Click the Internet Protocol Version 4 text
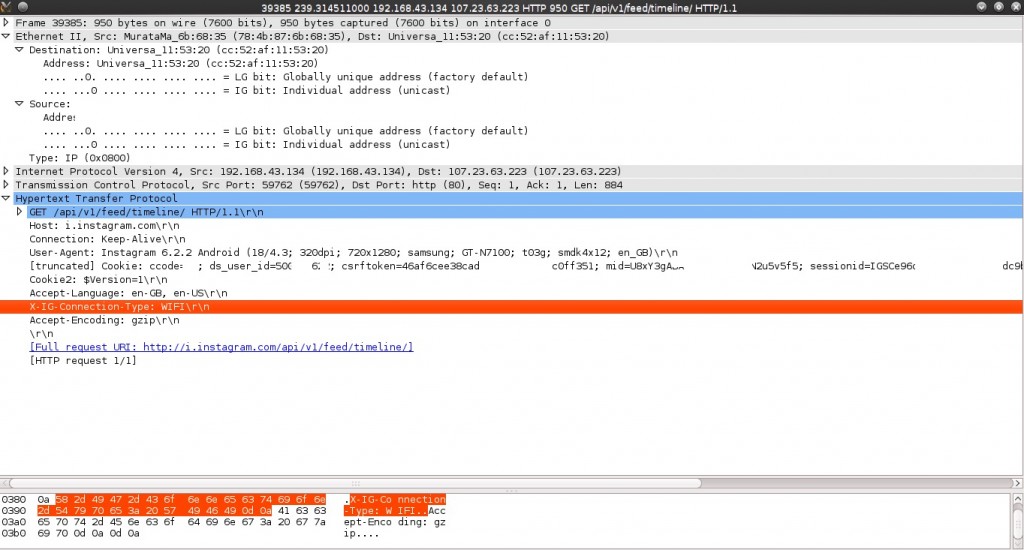This screenshot has width=1024, height=550. point(319,171)
